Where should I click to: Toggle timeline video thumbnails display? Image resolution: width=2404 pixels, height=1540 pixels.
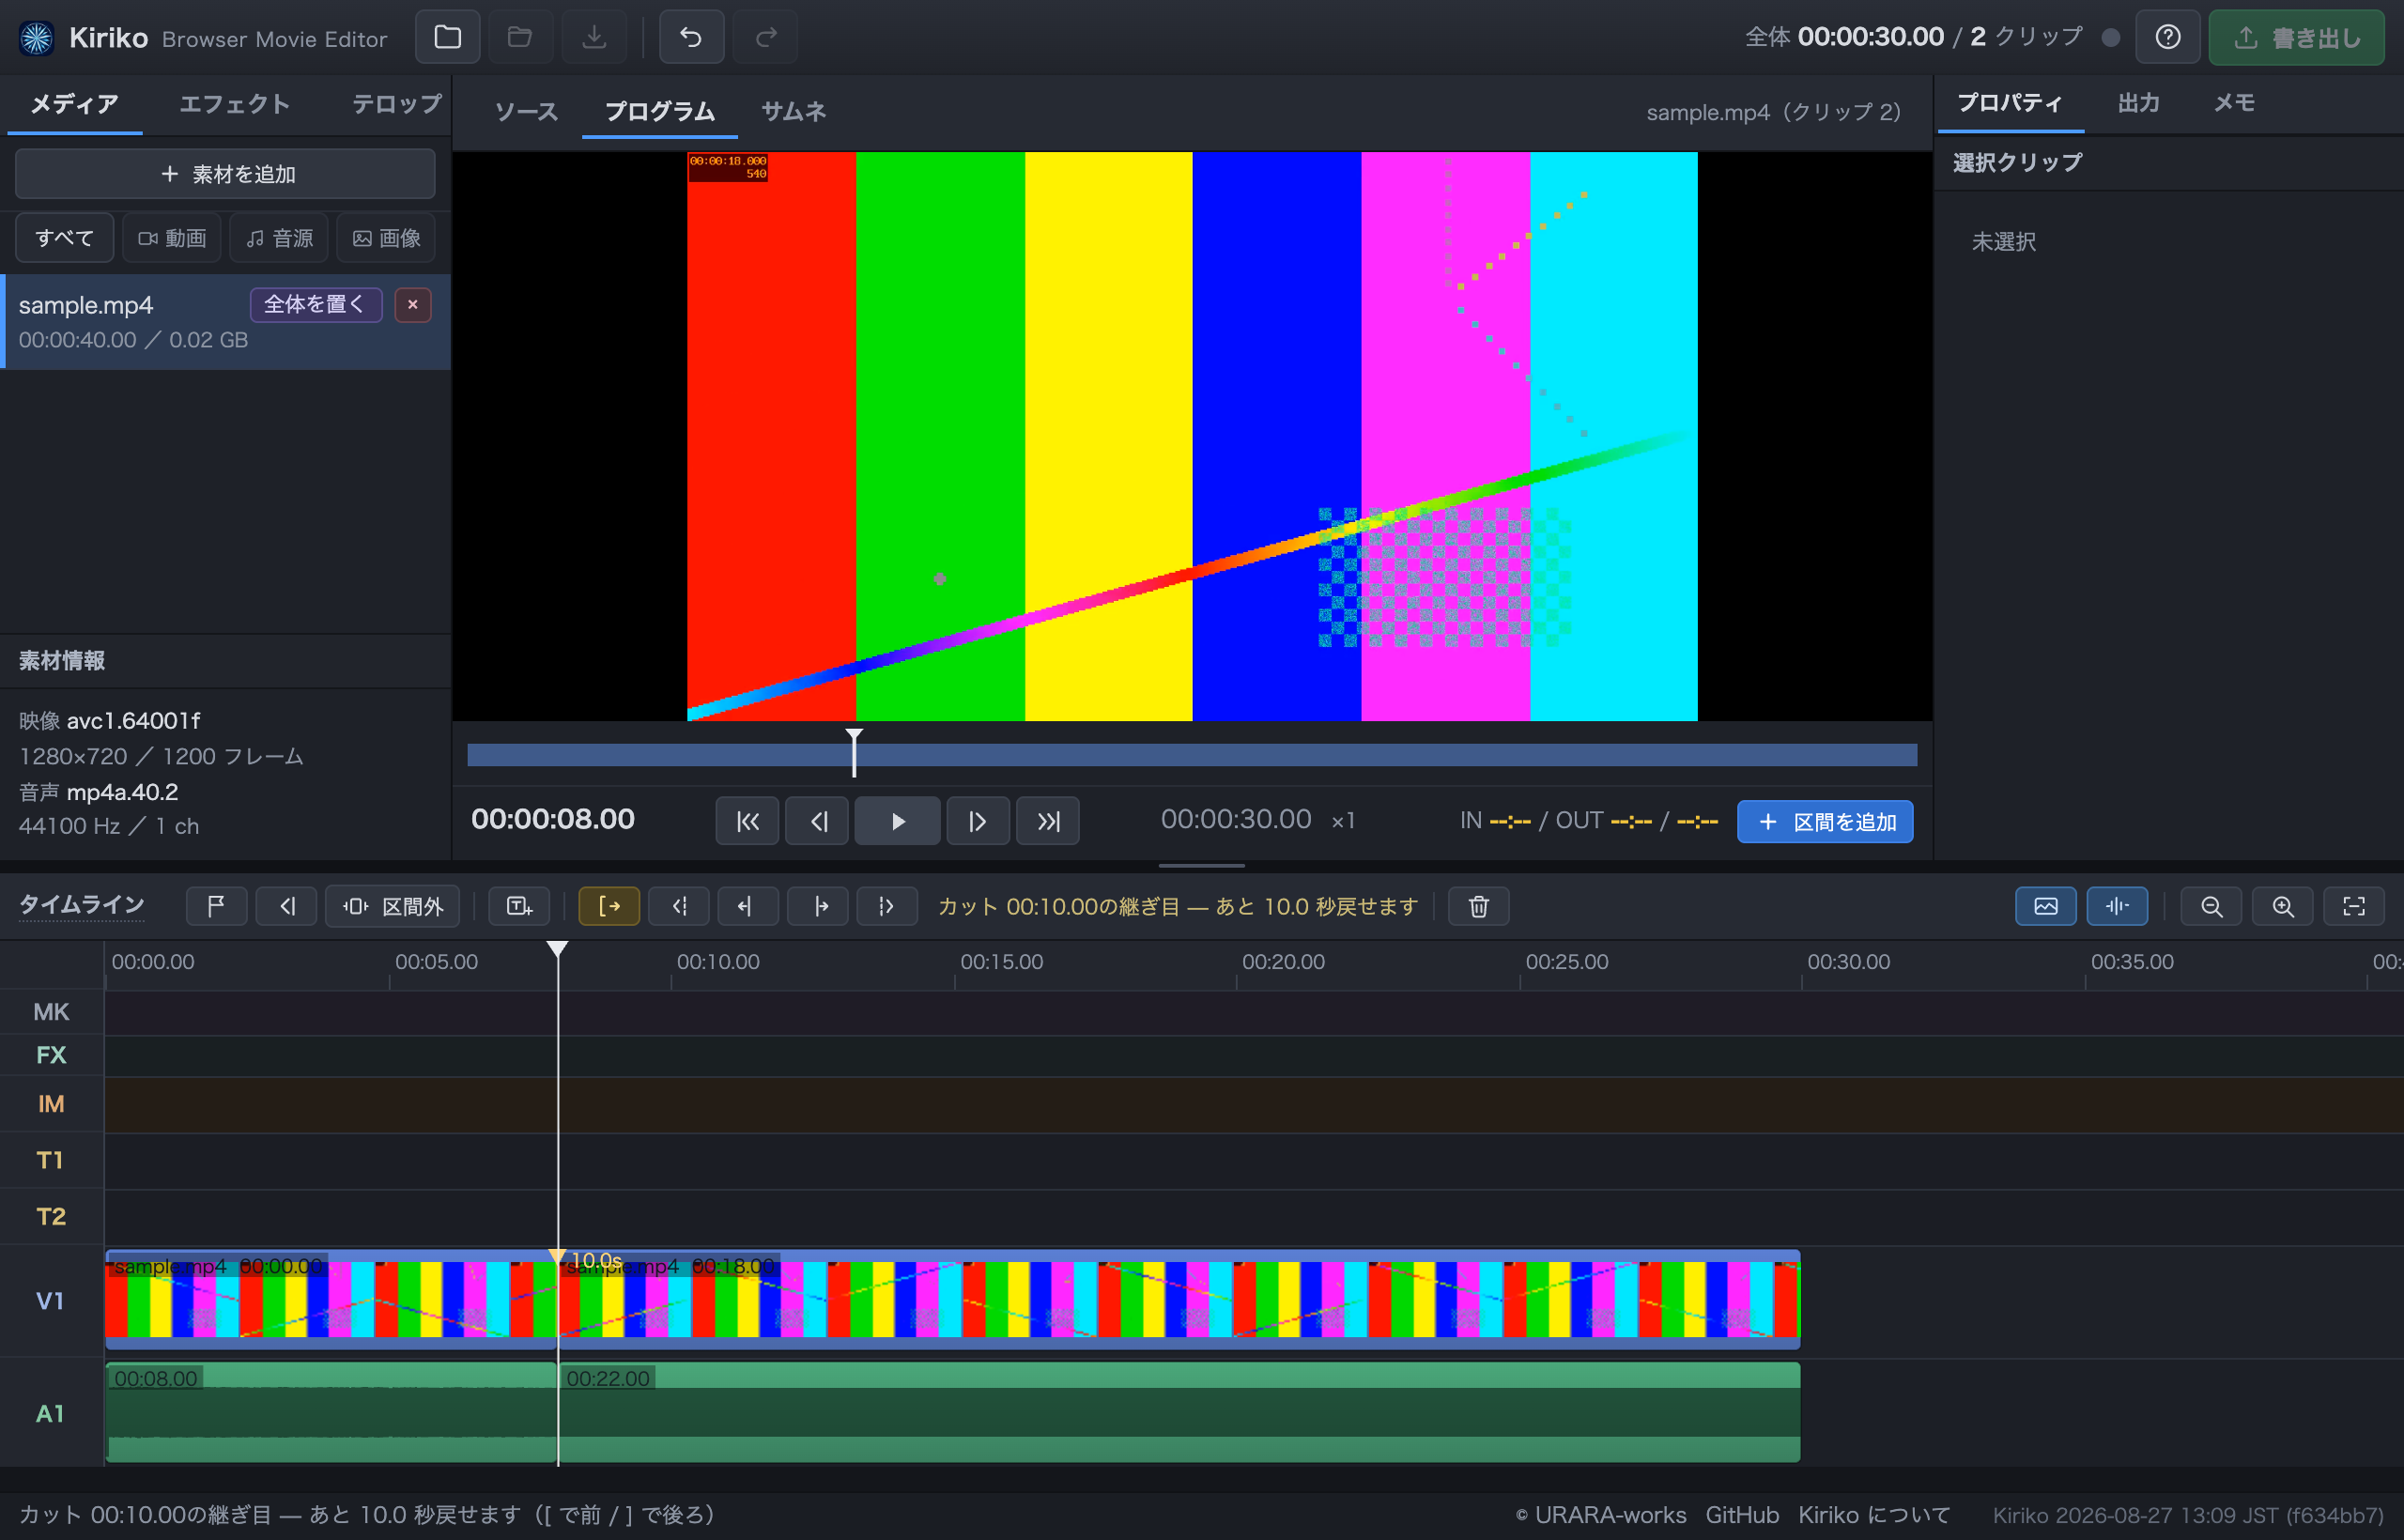click(2046, 906)
